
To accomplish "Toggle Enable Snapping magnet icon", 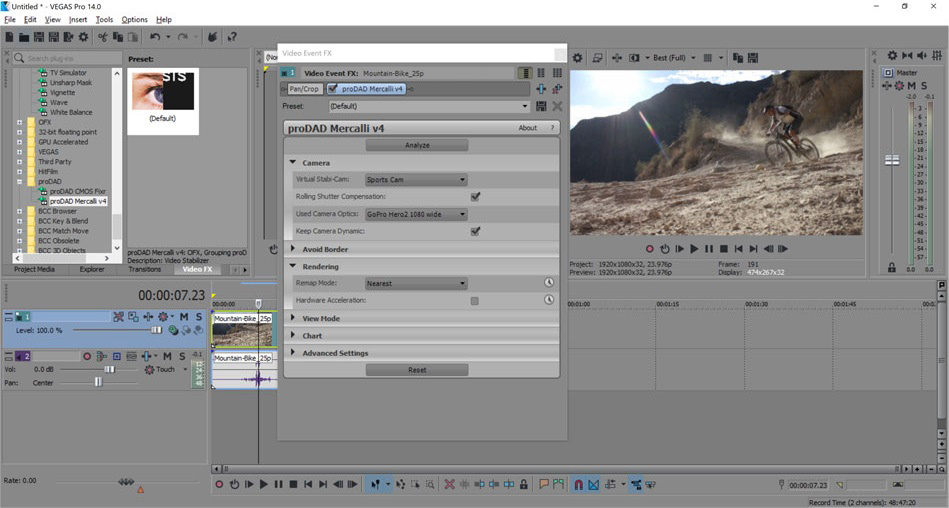I will click(579, 484).
